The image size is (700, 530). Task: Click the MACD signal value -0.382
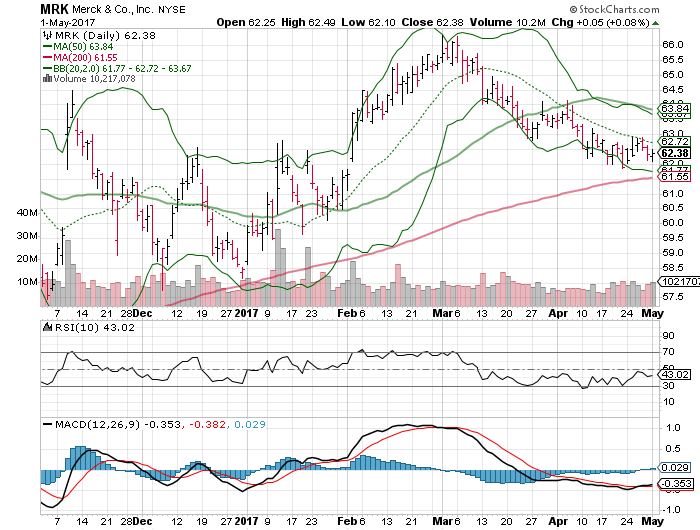coord(208,424)
